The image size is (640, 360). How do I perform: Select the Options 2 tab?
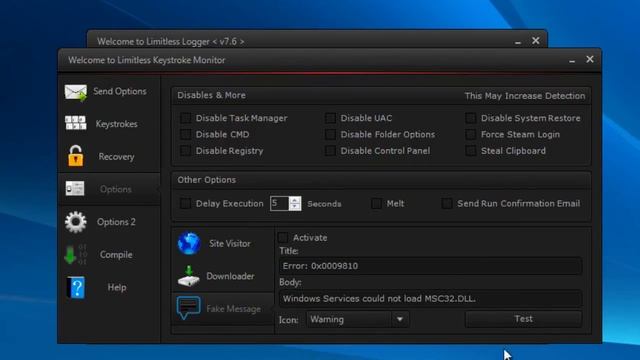point(109,222)
